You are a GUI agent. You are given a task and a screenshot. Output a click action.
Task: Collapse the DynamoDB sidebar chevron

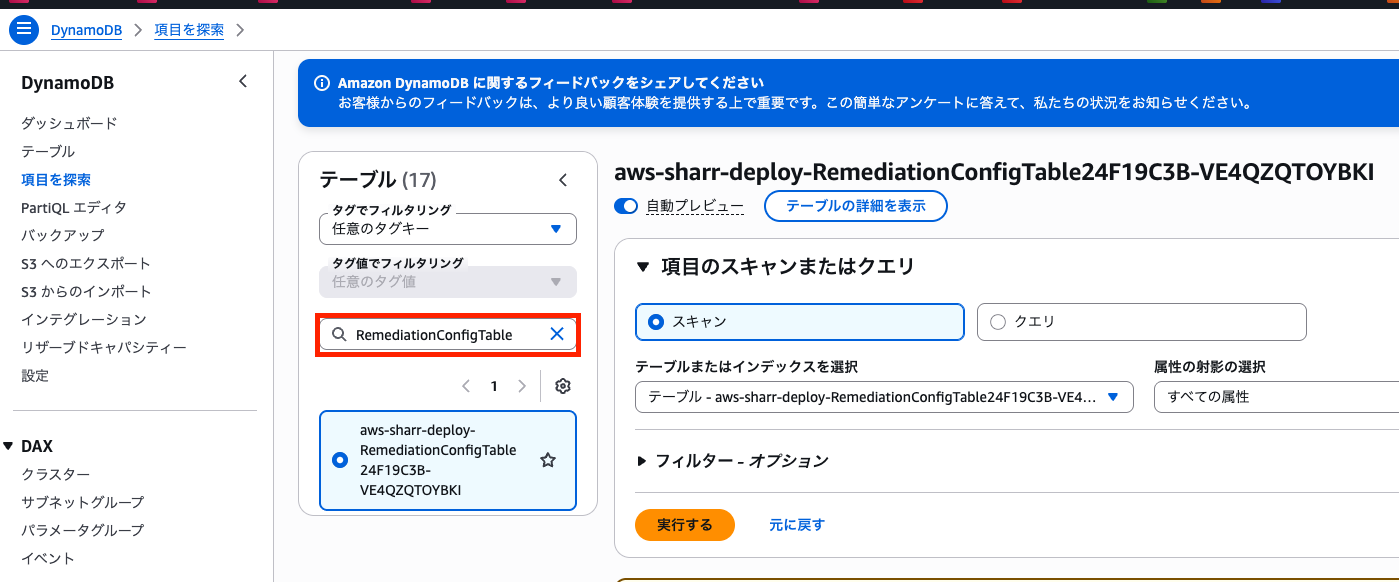(242, 81)
